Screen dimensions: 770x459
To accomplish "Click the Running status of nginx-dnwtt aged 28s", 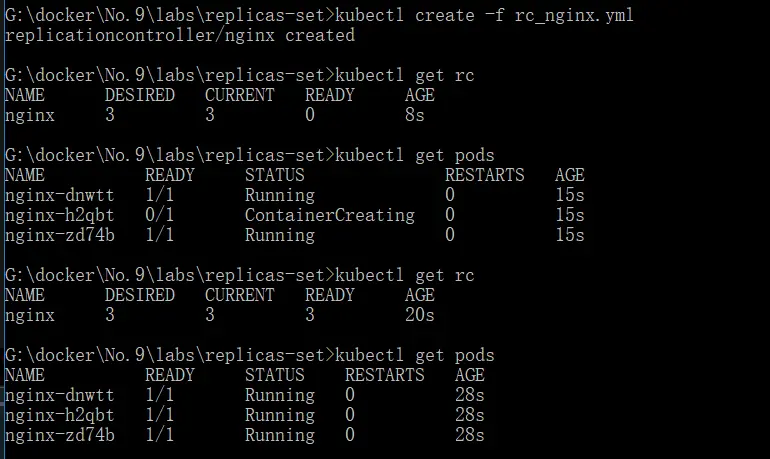I will click(279, 395).
